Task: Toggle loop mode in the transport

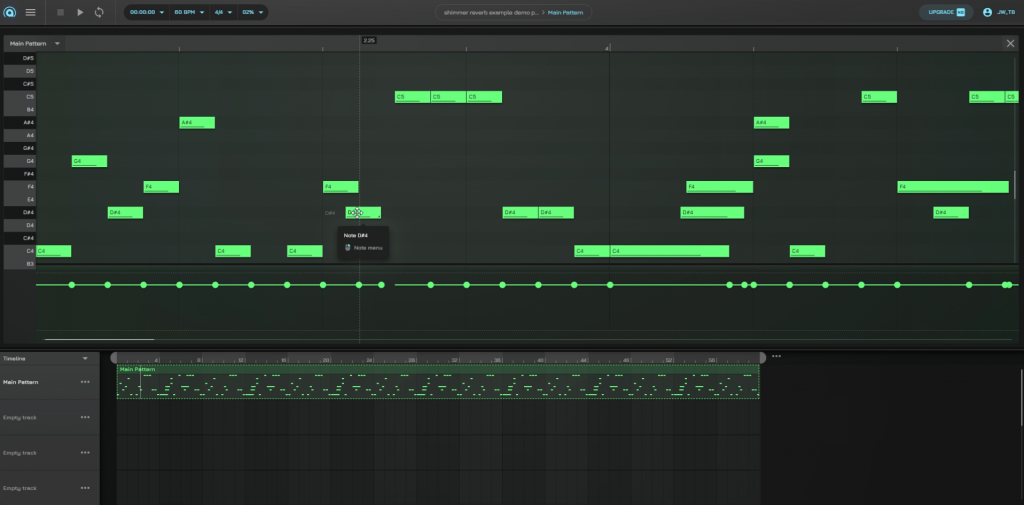Action: pos(99,12)
